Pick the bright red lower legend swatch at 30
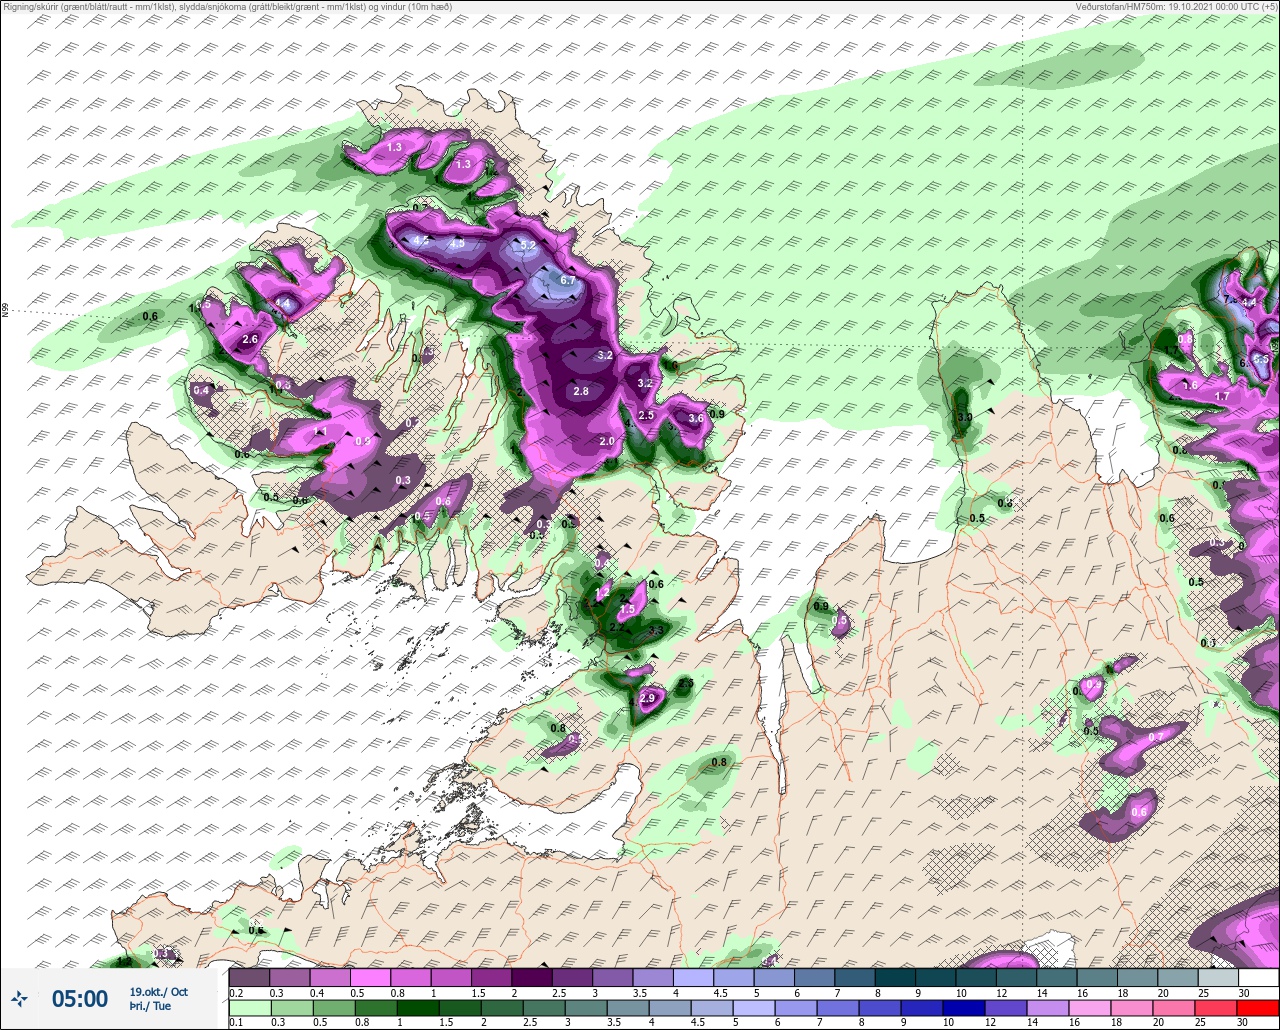Screen dimensions: 1280x1030 [1258, 1008]
